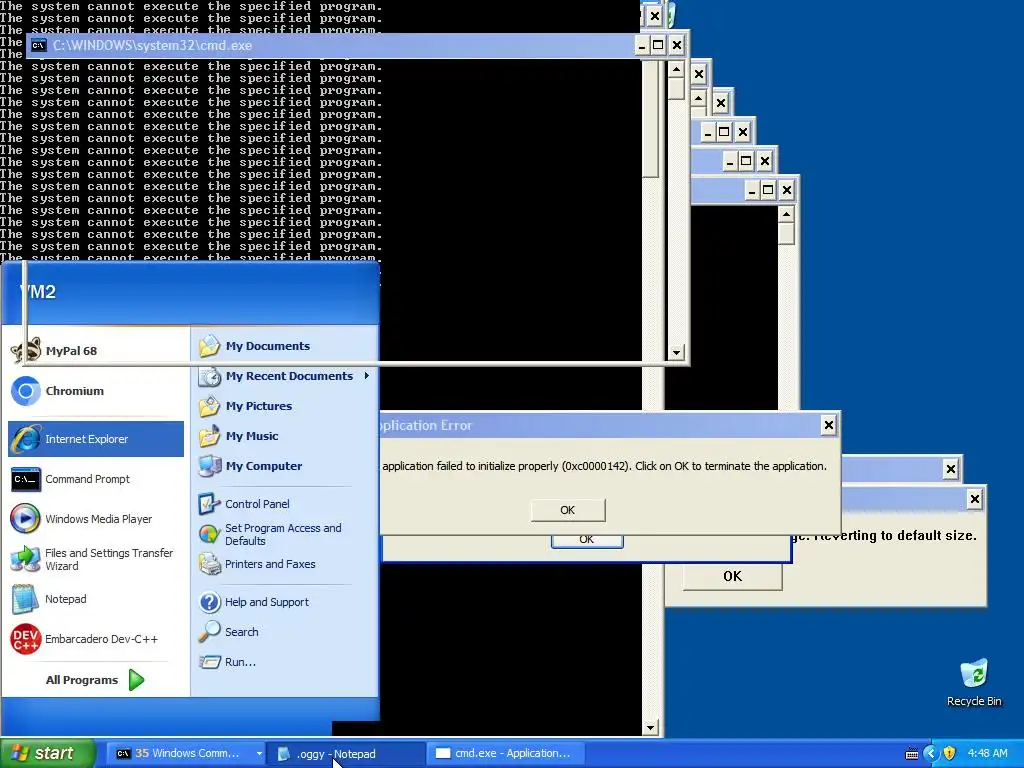Click scroll down arrow in front cmd.exe window
The width and height of the screenshot is (1024, 768).
tap(676, 353)
